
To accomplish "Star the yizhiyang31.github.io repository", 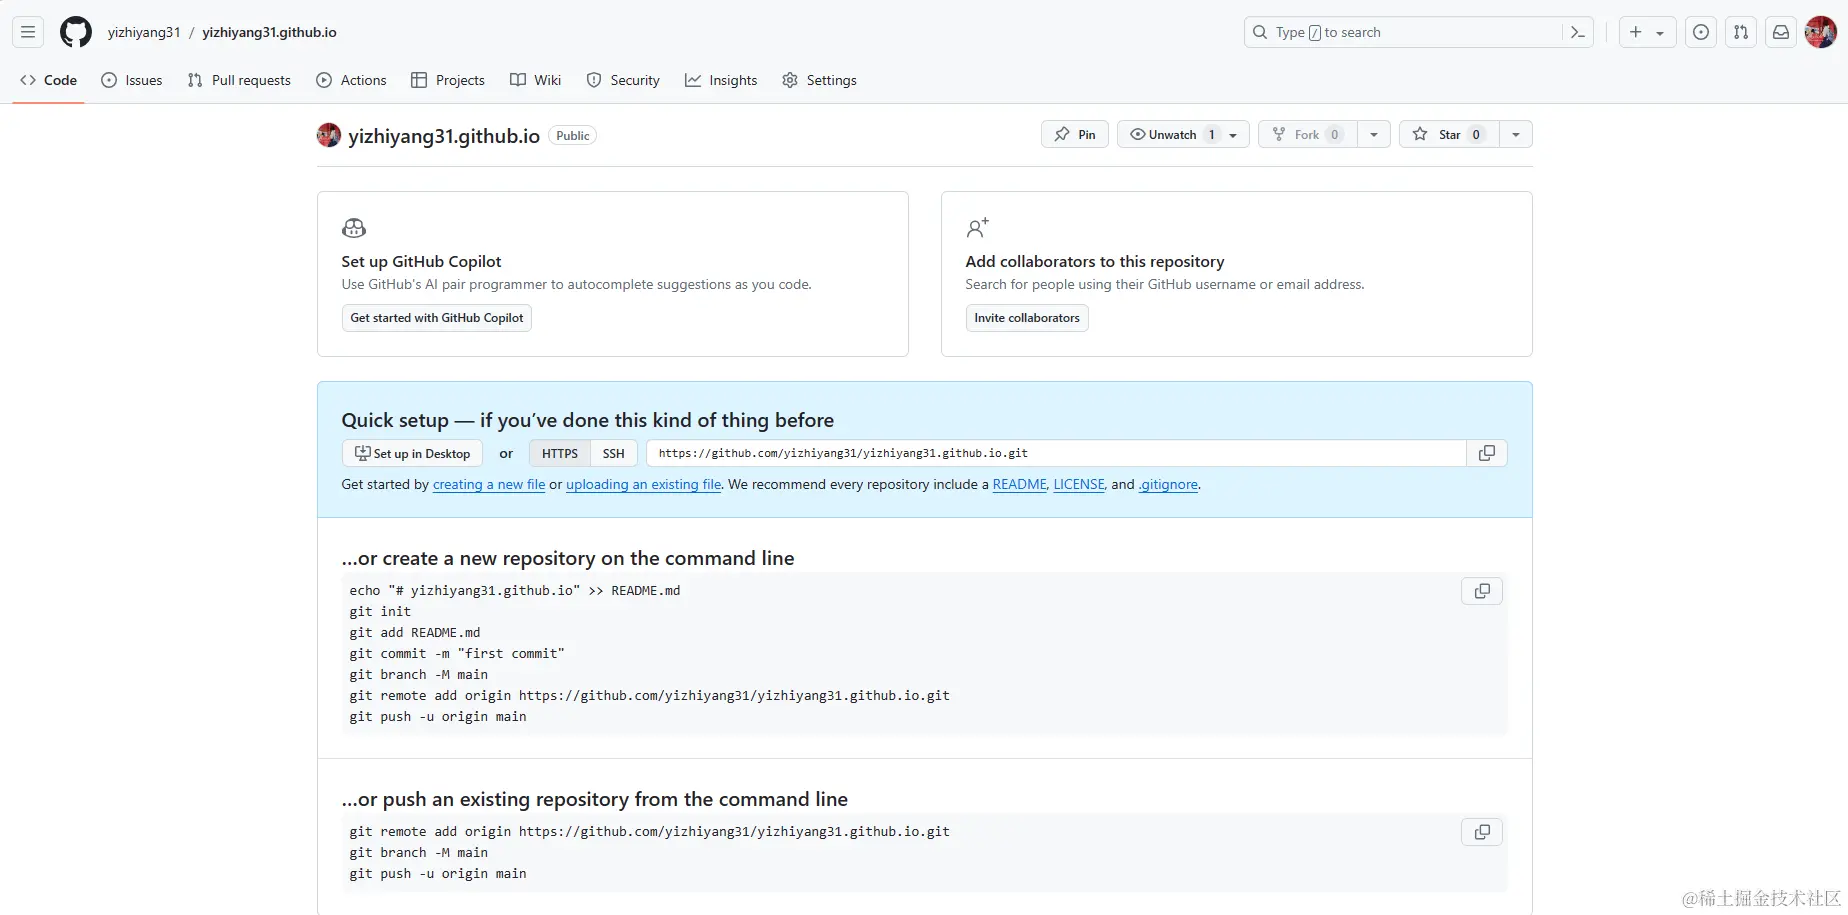I will [1449, 134].
